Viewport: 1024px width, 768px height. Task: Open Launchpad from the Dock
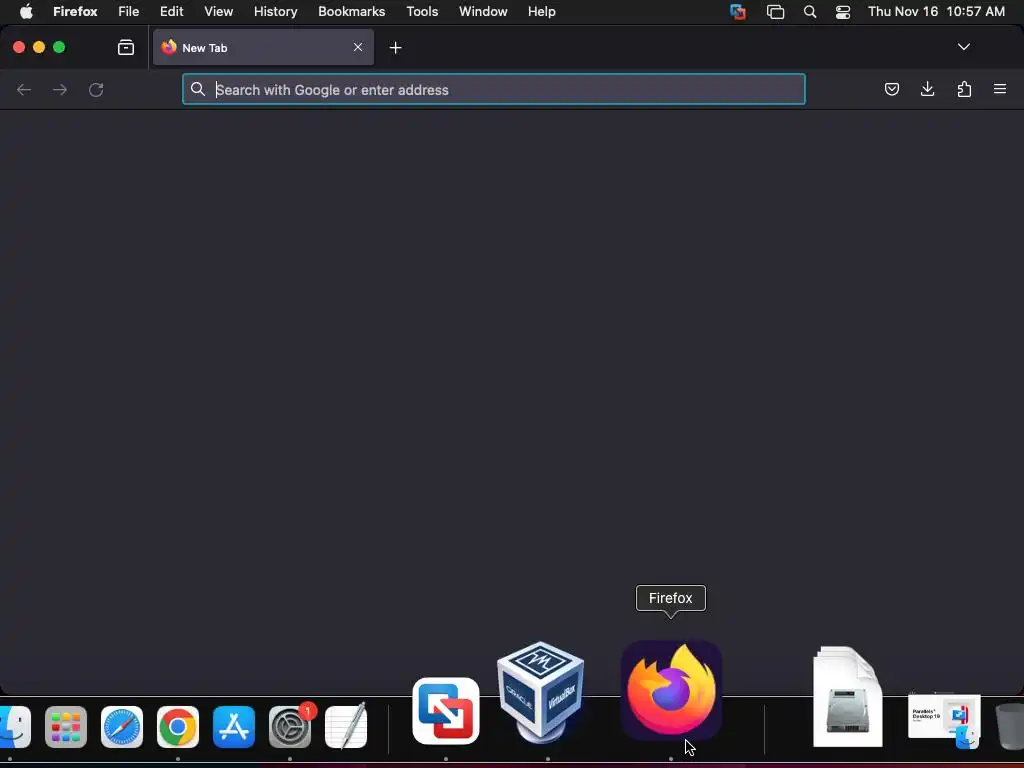click(x=66, y=726)
